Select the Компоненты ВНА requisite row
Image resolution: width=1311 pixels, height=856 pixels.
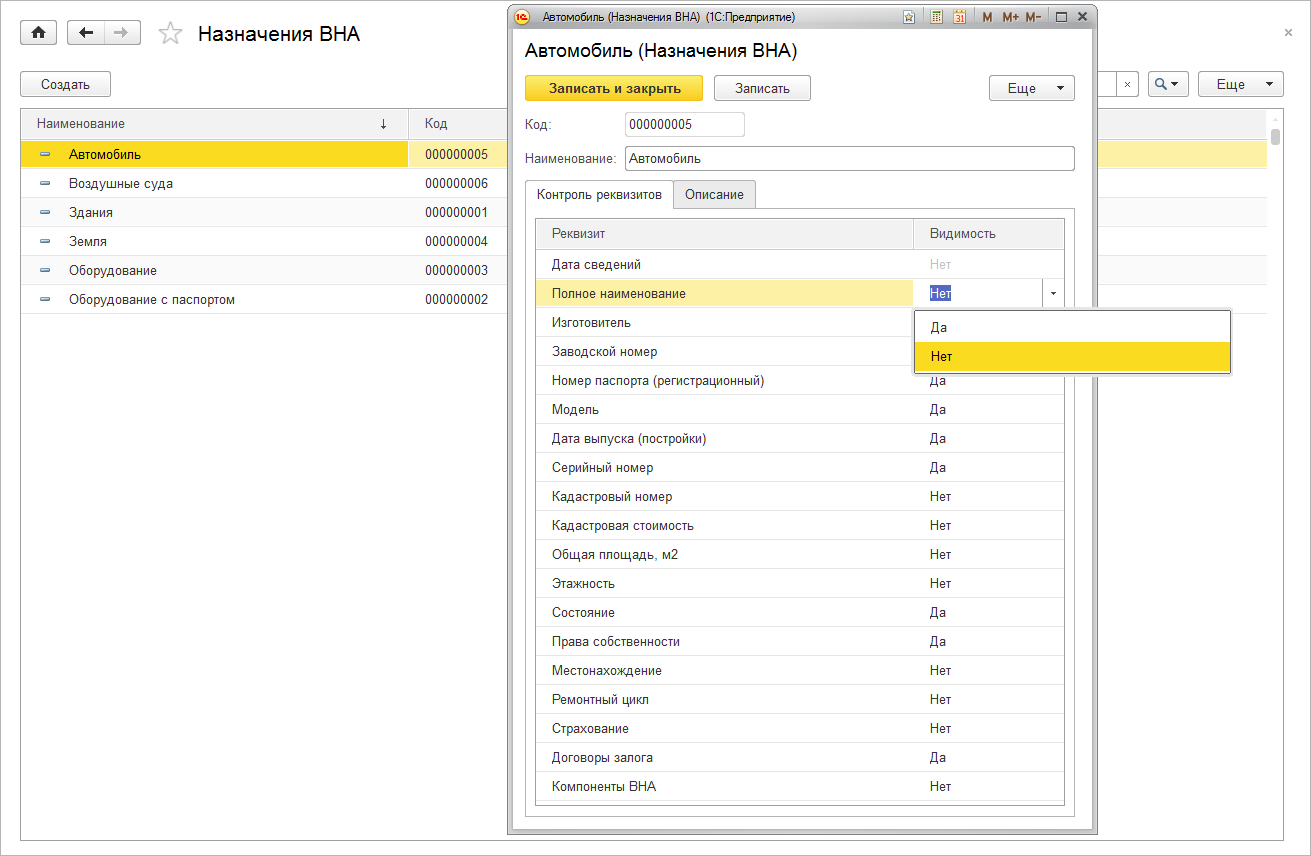click(x=800, y=787)
